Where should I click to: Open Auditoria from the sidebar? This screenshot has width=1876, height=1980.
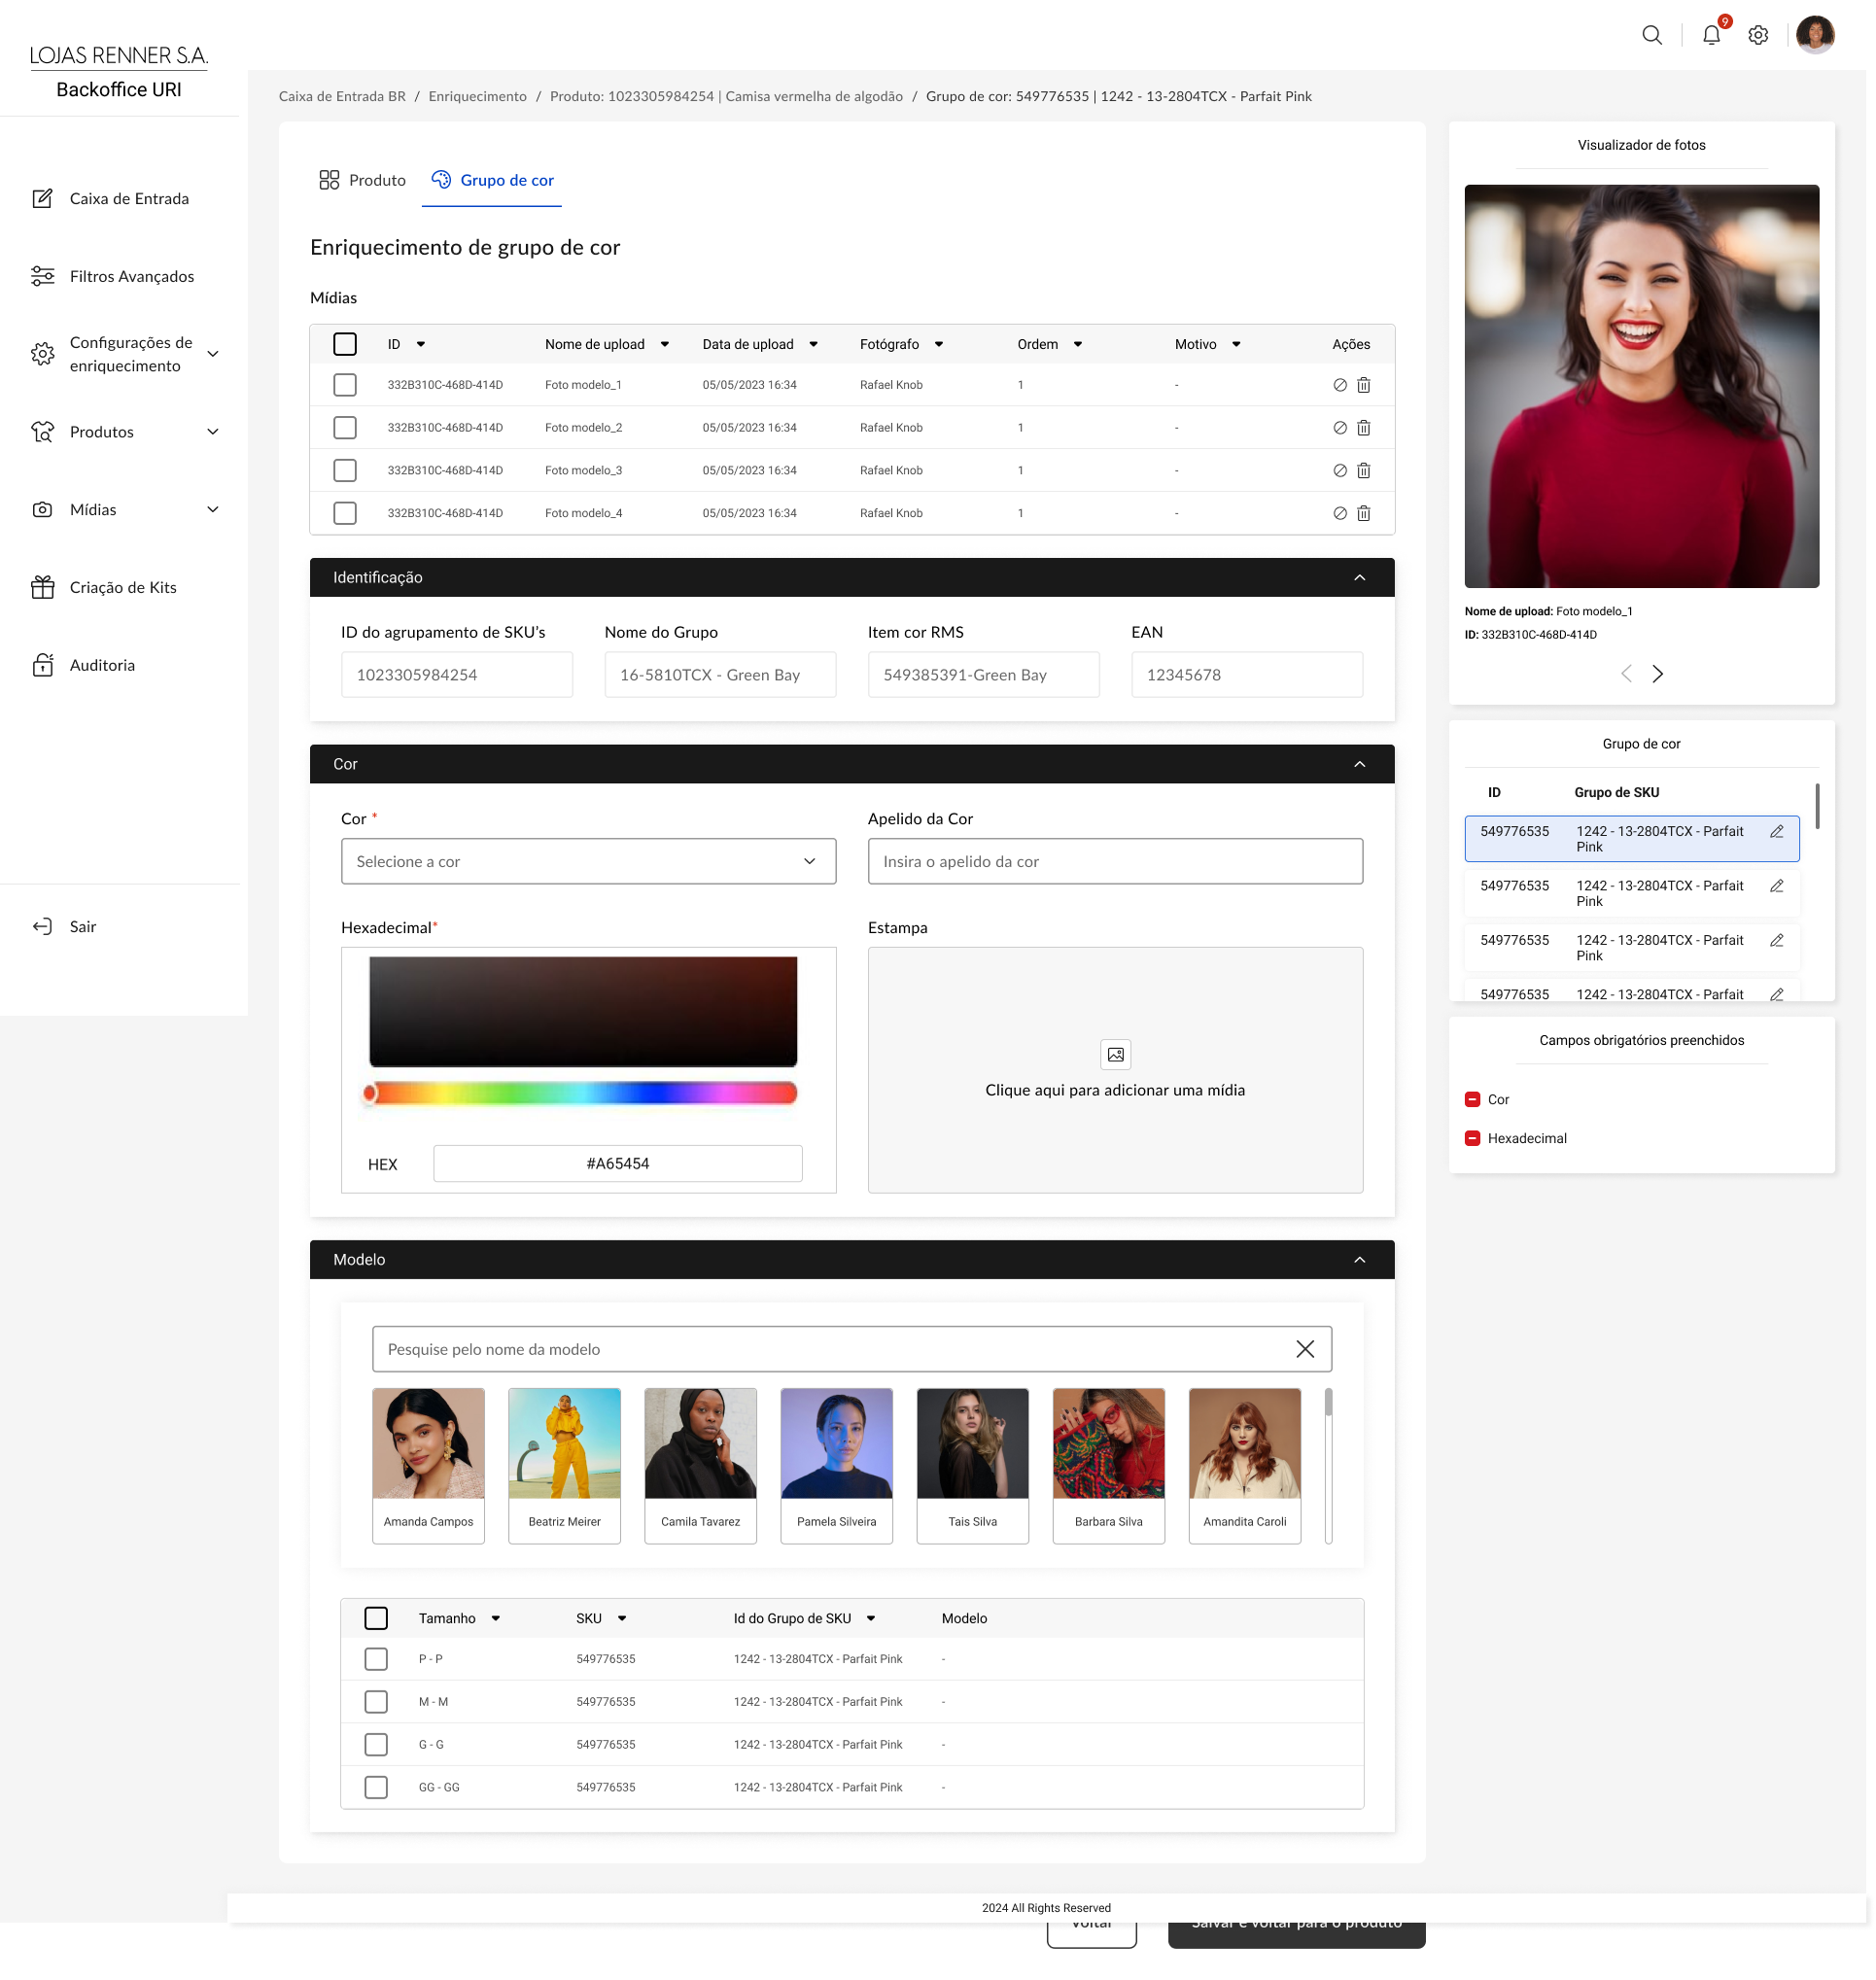click(x=102, y=665)
